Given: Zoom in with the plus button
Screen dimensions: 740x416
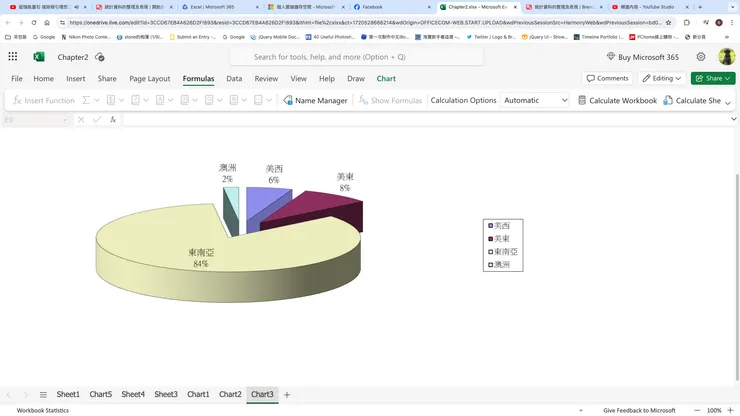Looking at the screenshot, I should (x=731, y=410).
